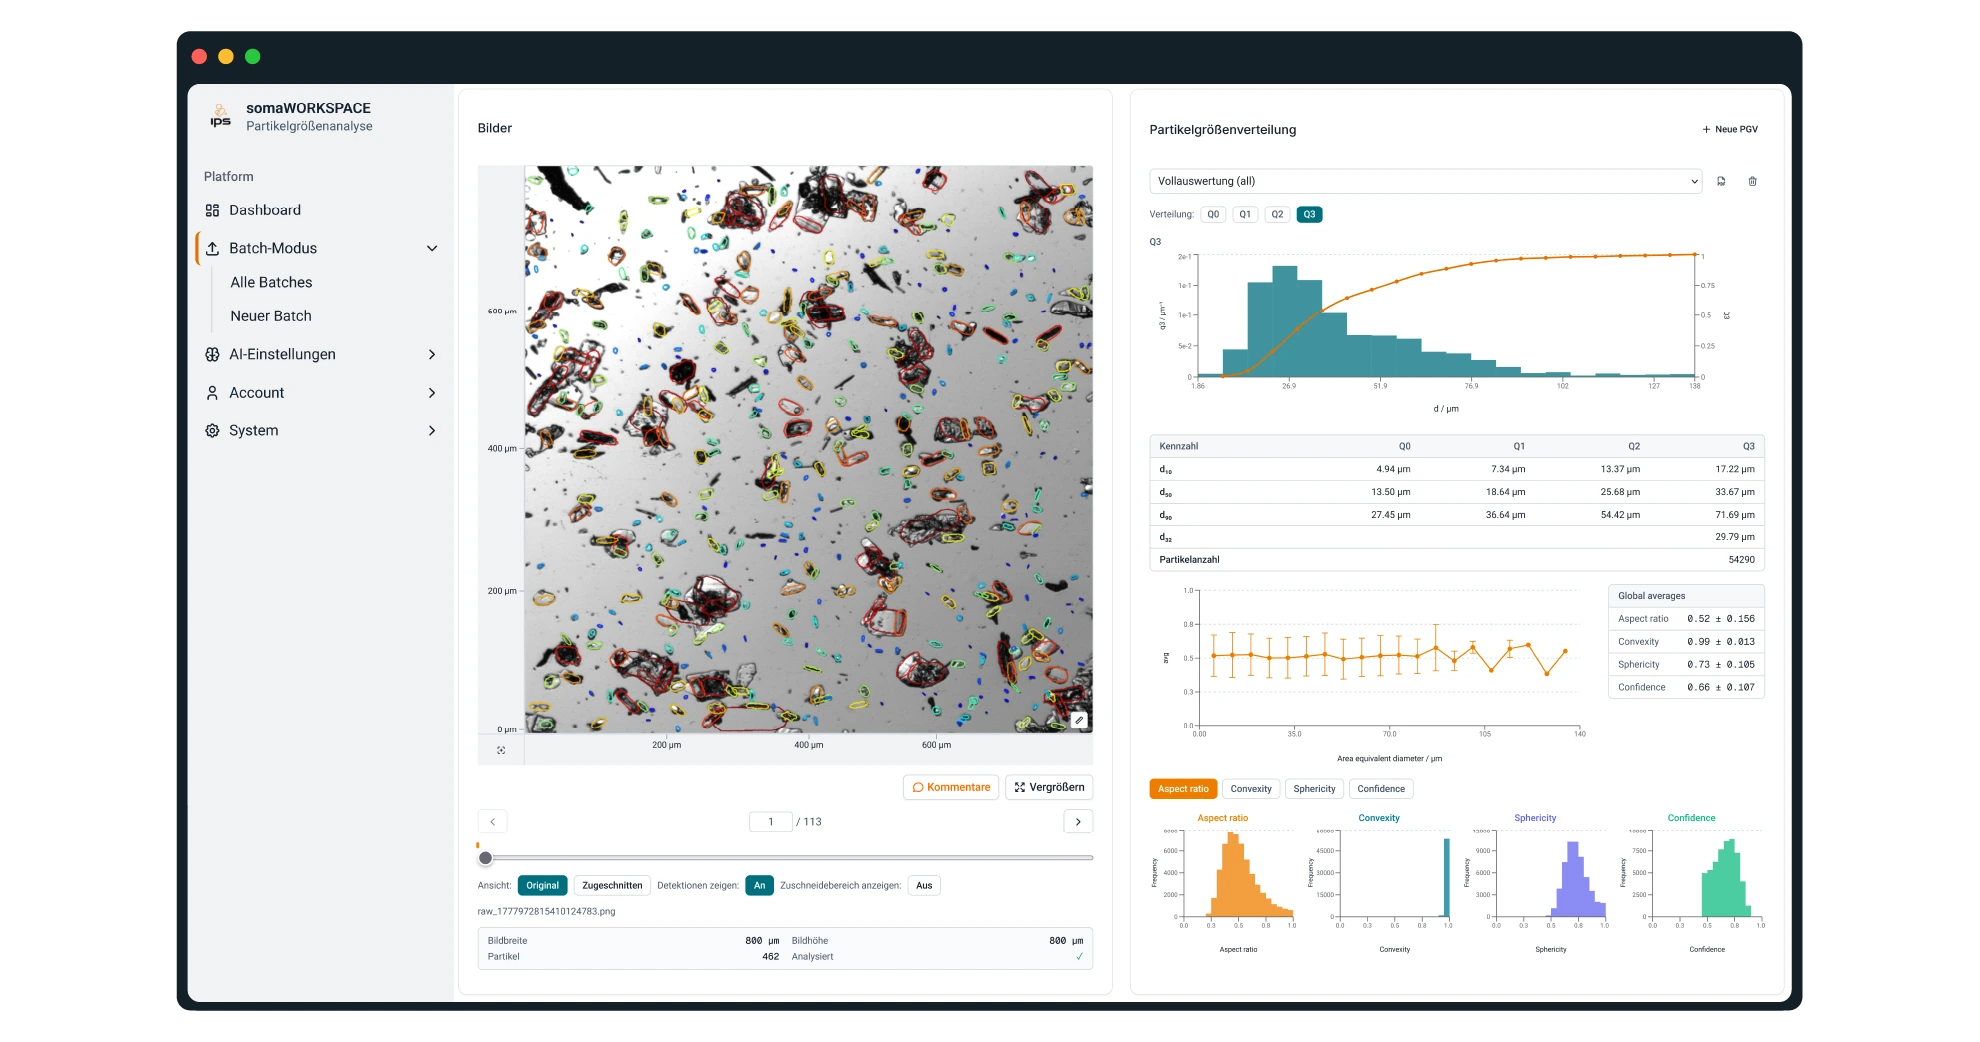Select Q0 distribution
Screen dimensions: 1980x1042
tap(1213, 214)
